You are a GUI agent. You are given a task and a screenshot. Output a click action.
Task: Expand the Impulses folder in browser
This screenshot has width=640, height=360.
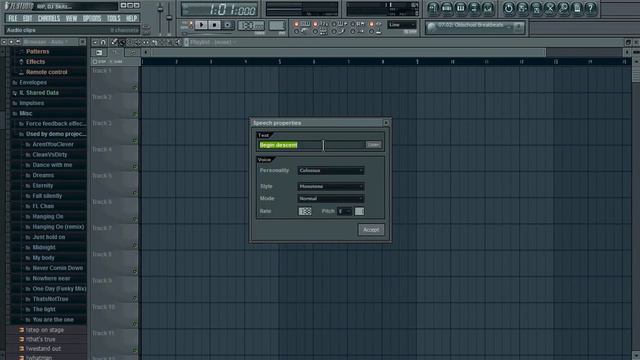pos(31,103)
